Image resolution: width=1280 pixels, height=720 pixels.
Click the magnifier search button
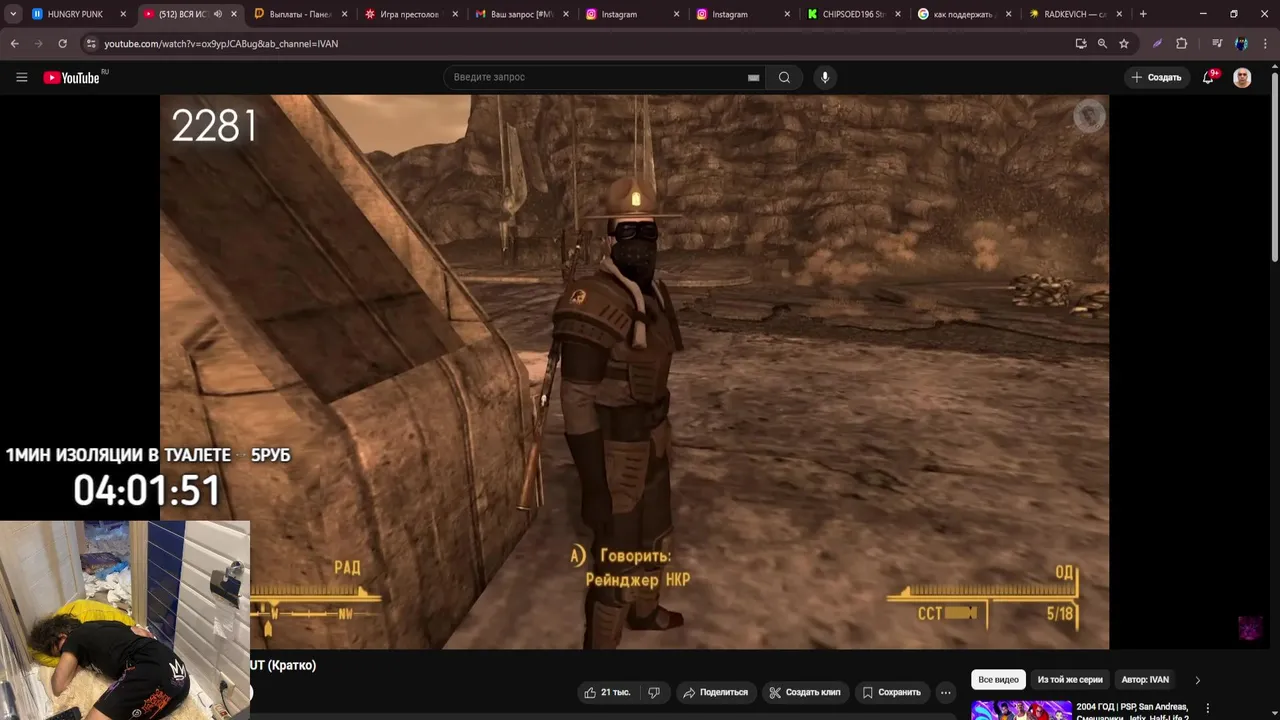coord(784,77)
